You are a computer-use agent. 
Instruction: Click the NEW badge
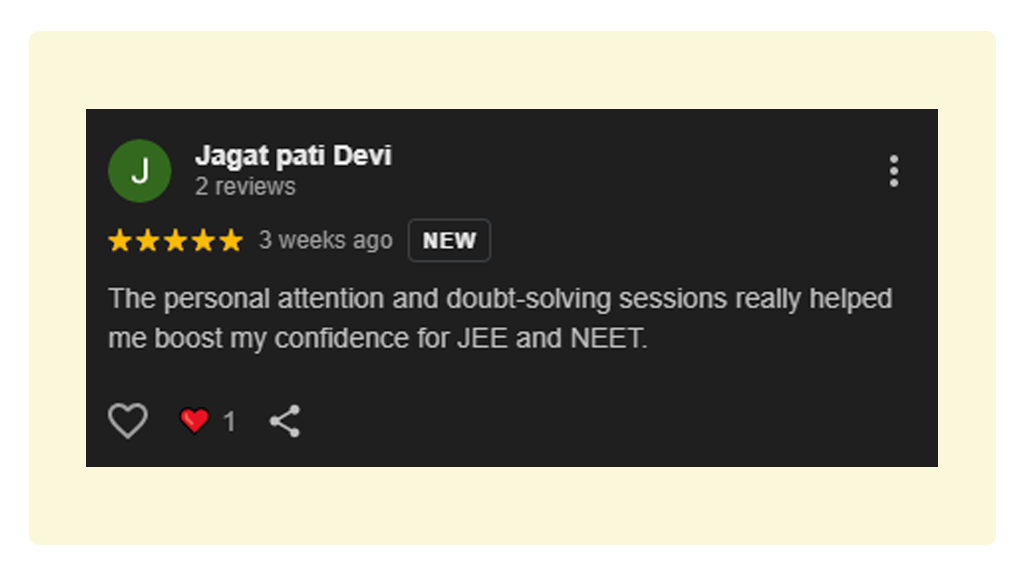[x=449, y=241]
